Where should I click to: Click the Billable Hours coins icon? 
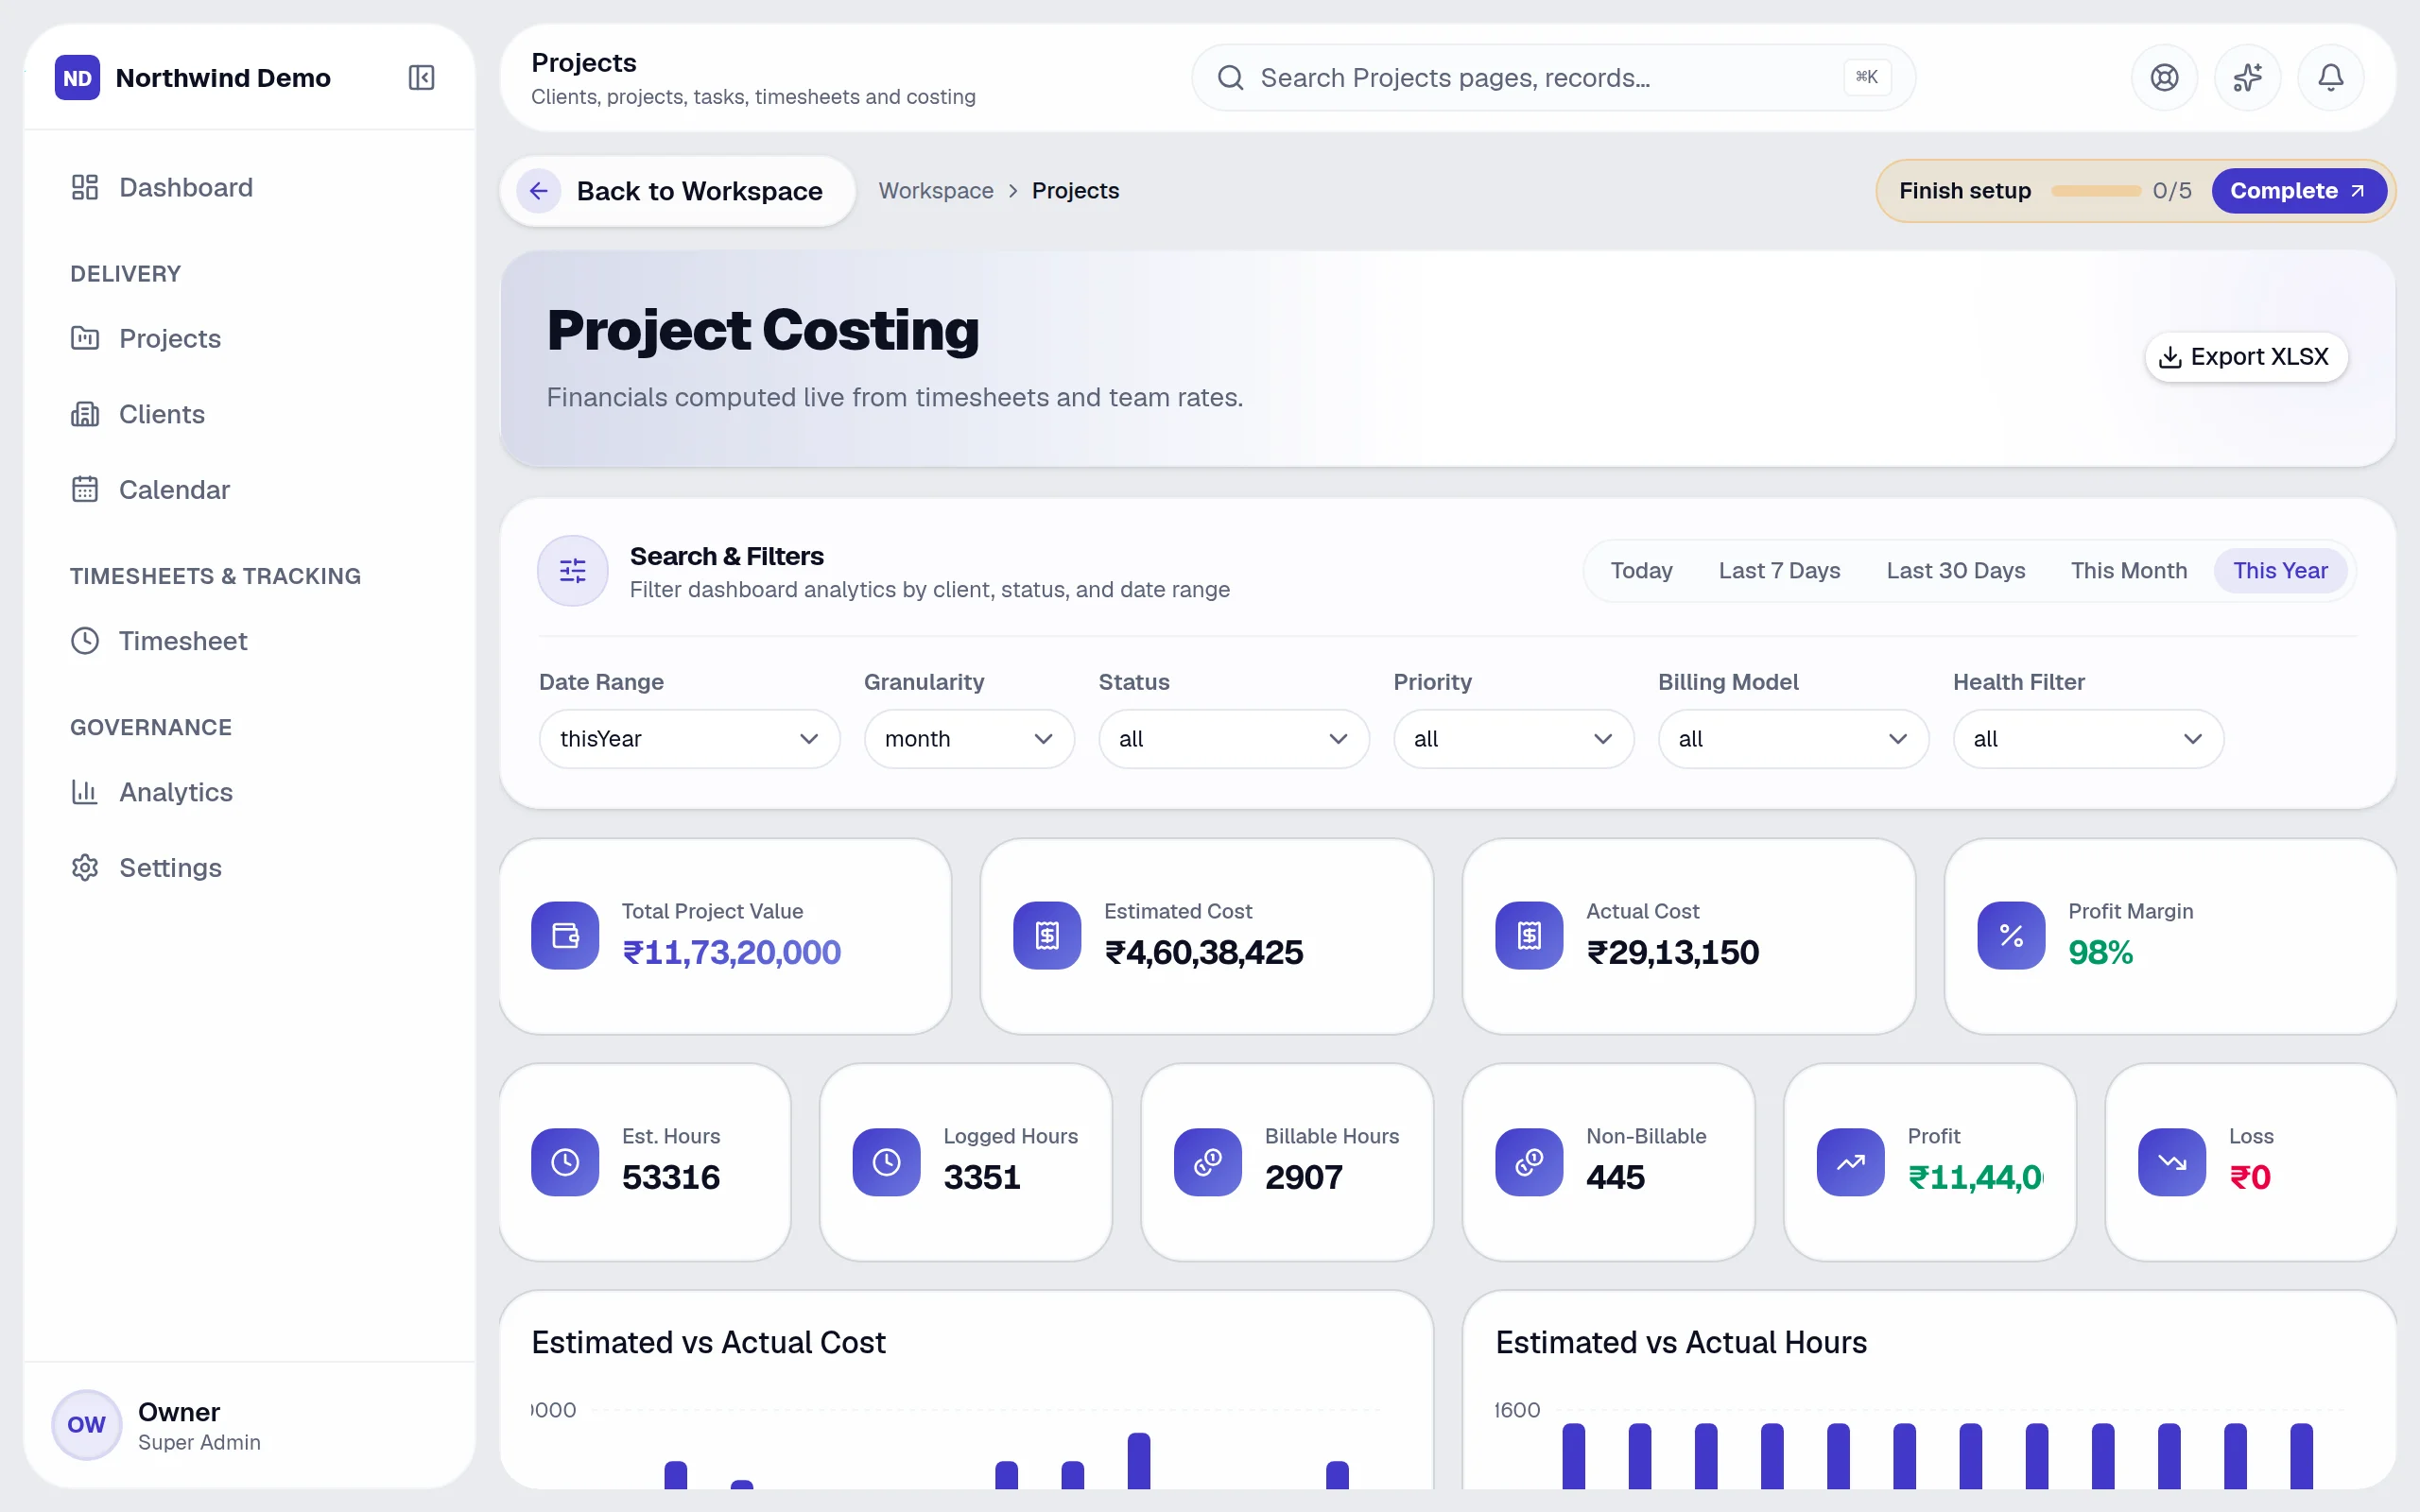(1208, 1162)
